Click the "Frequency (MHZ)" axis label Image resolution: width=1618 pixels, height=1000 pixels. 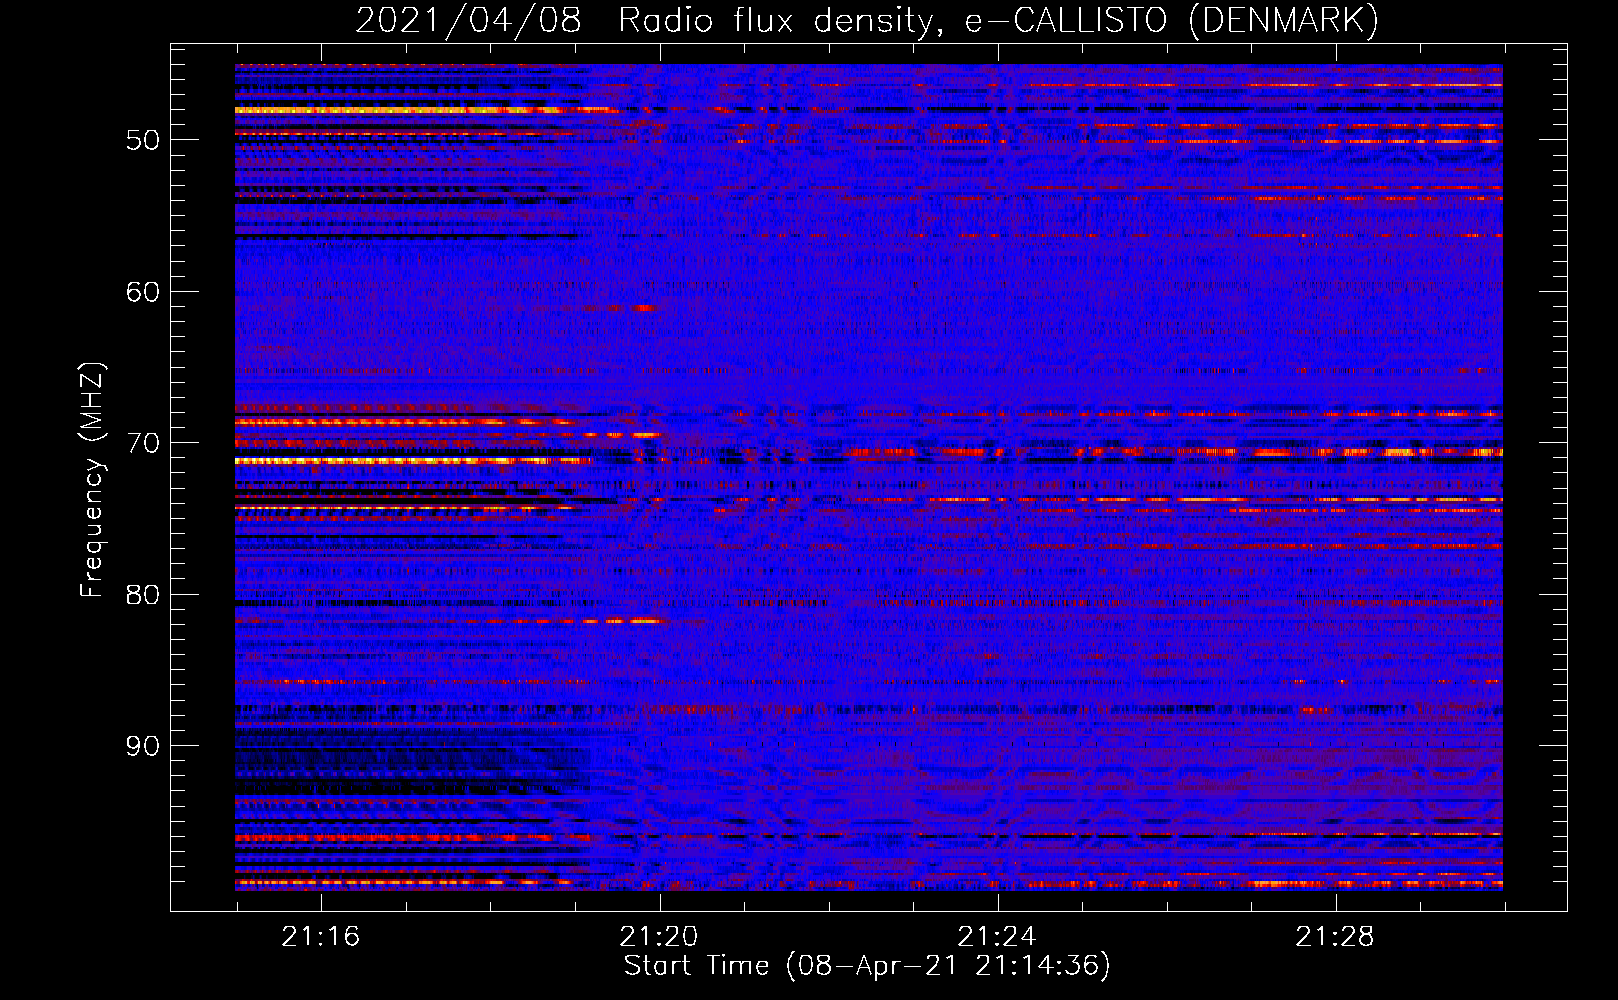pyautogui.click(x=92, y=480)
